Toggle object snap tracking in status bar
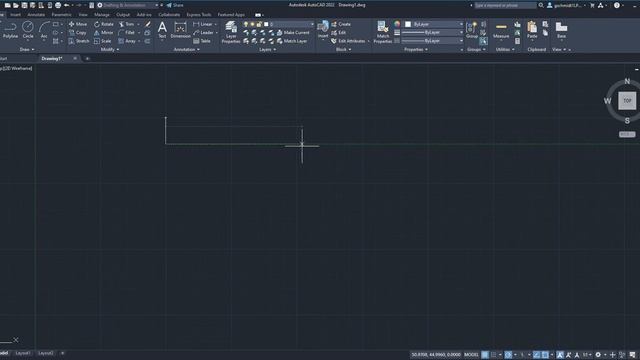The height and width of the screenshot is (360, 640). coord(536,355)
